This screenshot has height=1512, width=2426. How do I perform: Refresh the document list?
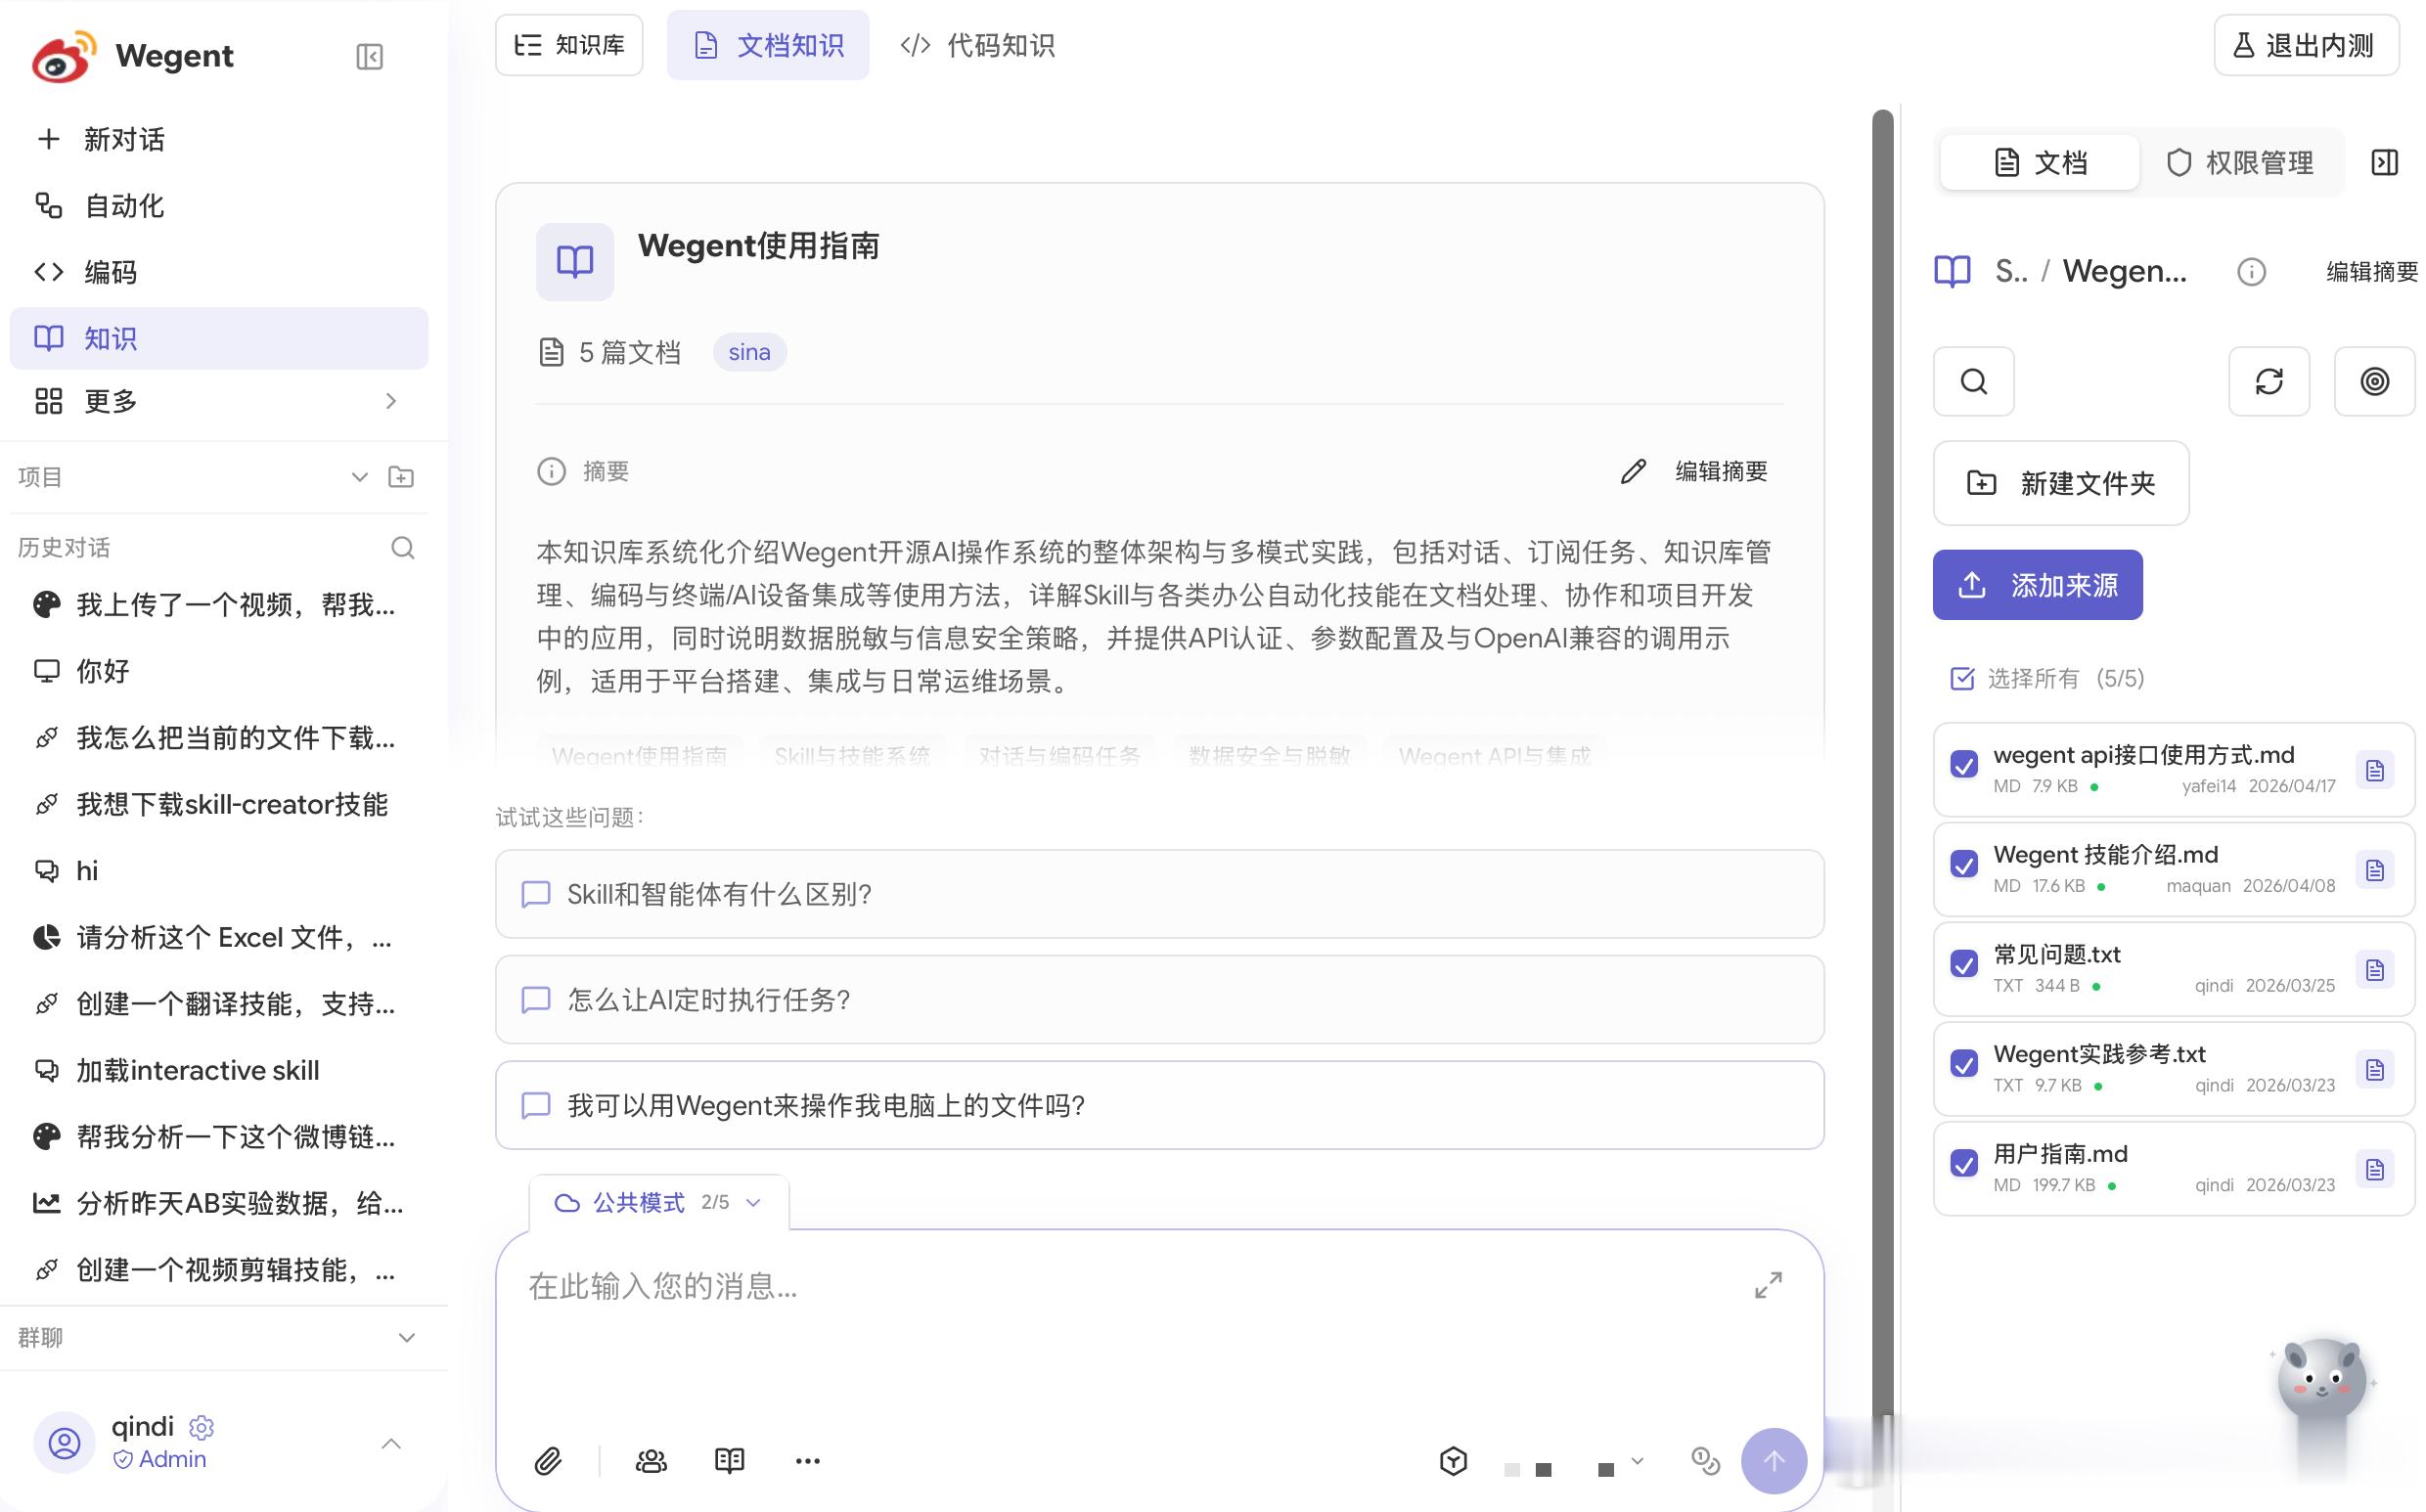(x=2269, y=381)
